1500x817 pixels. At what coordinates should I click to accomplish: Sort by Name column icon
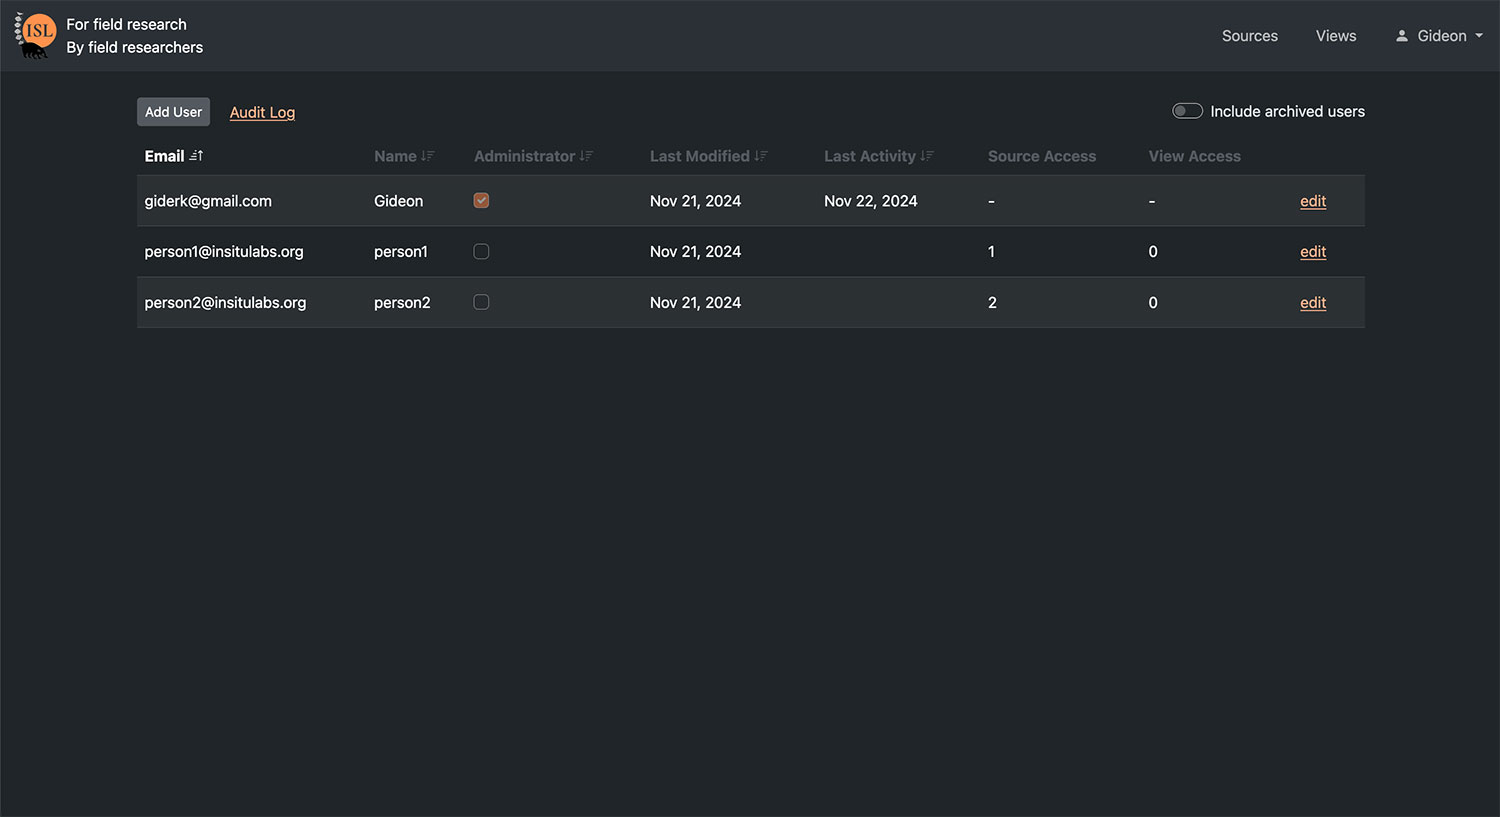point(428,156)
